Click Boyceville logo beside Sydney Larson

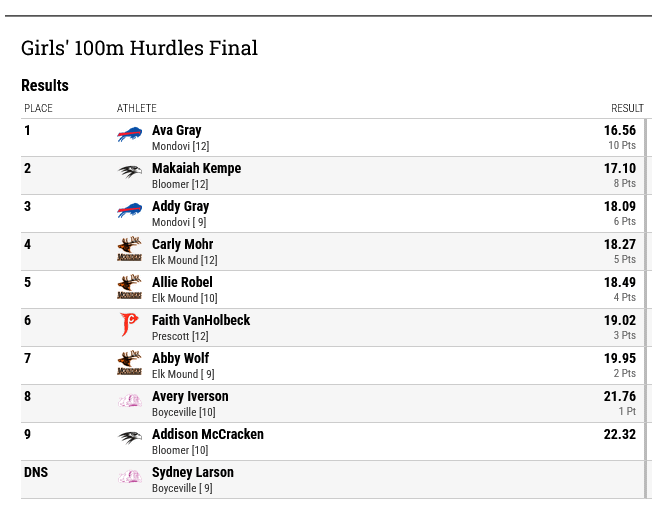130,476
